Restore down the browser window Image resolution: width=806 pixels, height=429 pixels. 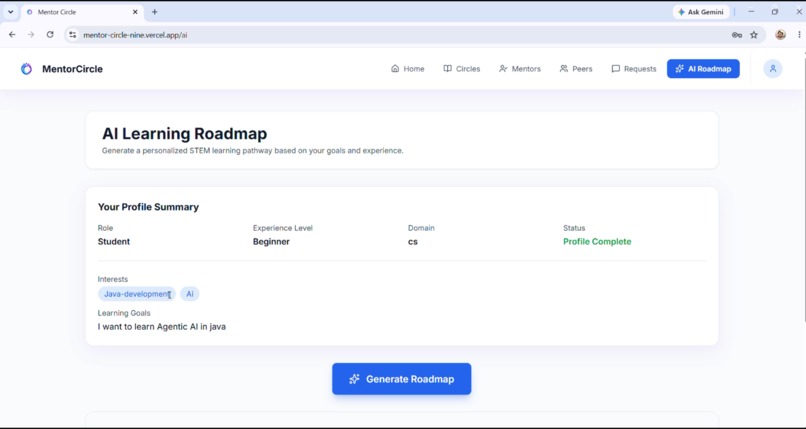coord(775,11)
